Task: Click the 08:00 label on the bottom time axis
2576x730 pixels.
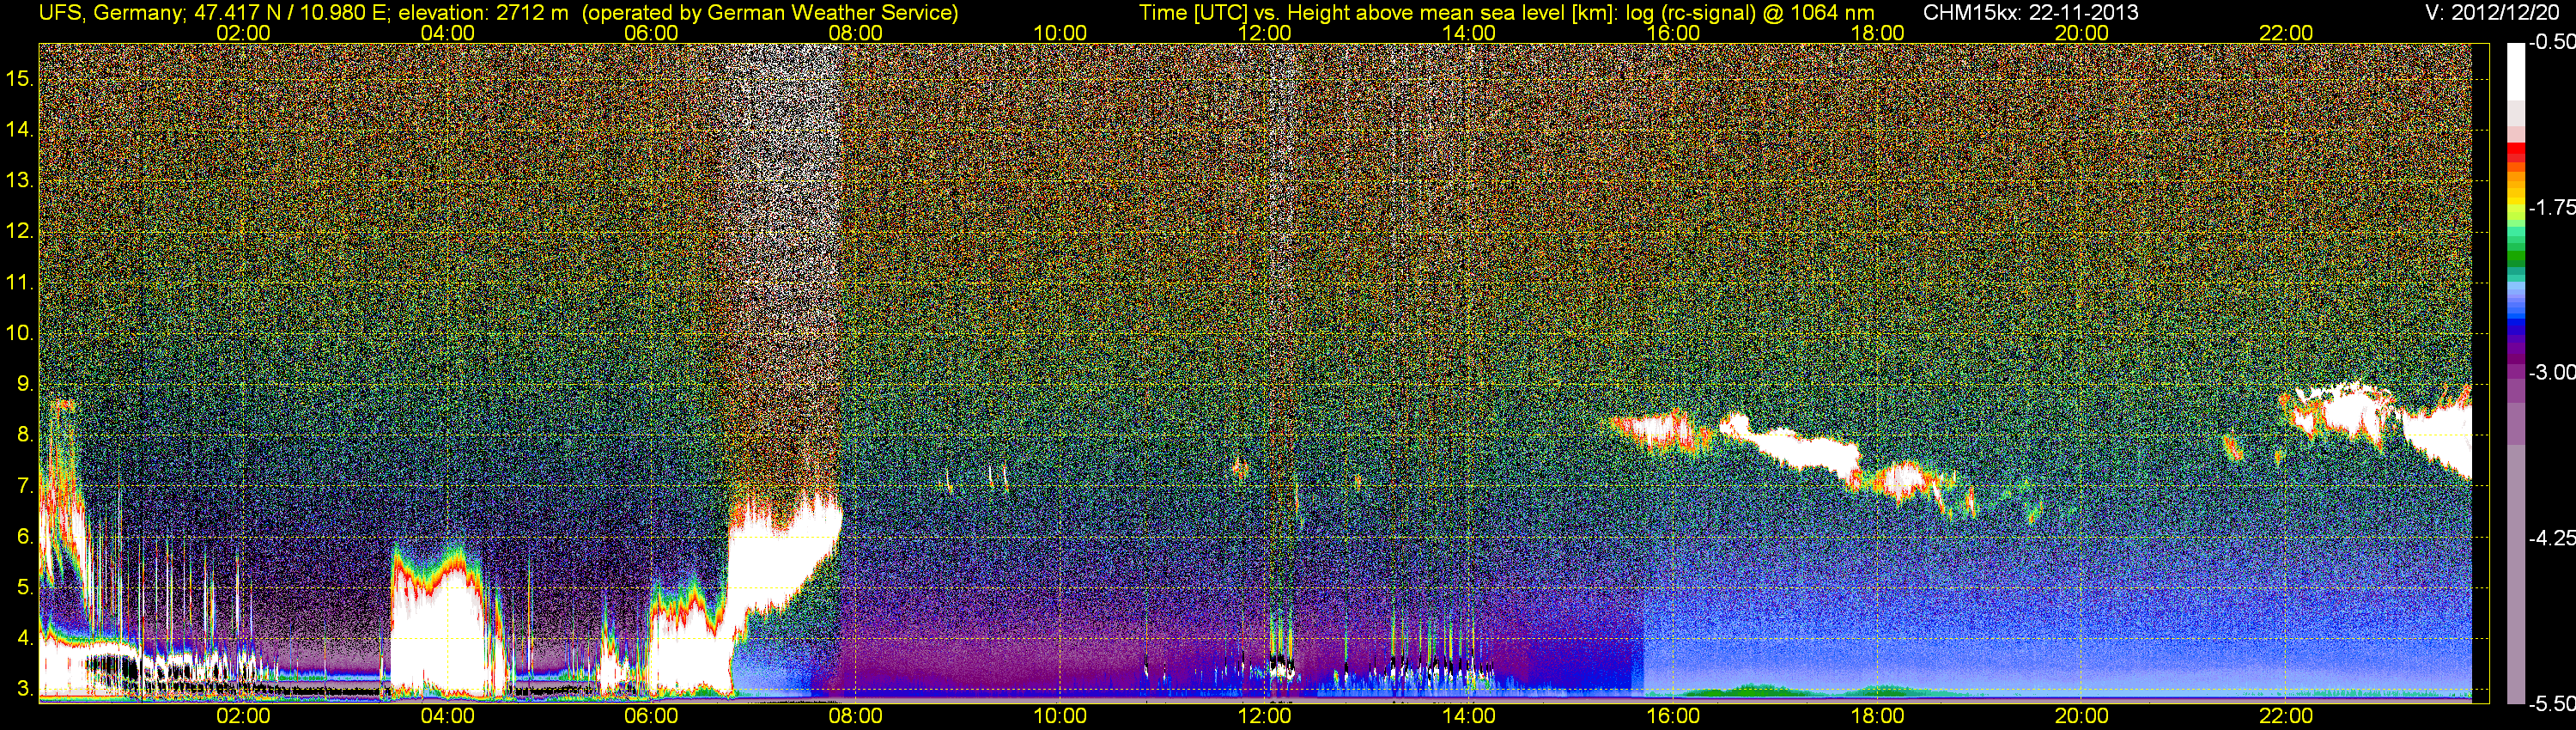Action: [855, 716]
